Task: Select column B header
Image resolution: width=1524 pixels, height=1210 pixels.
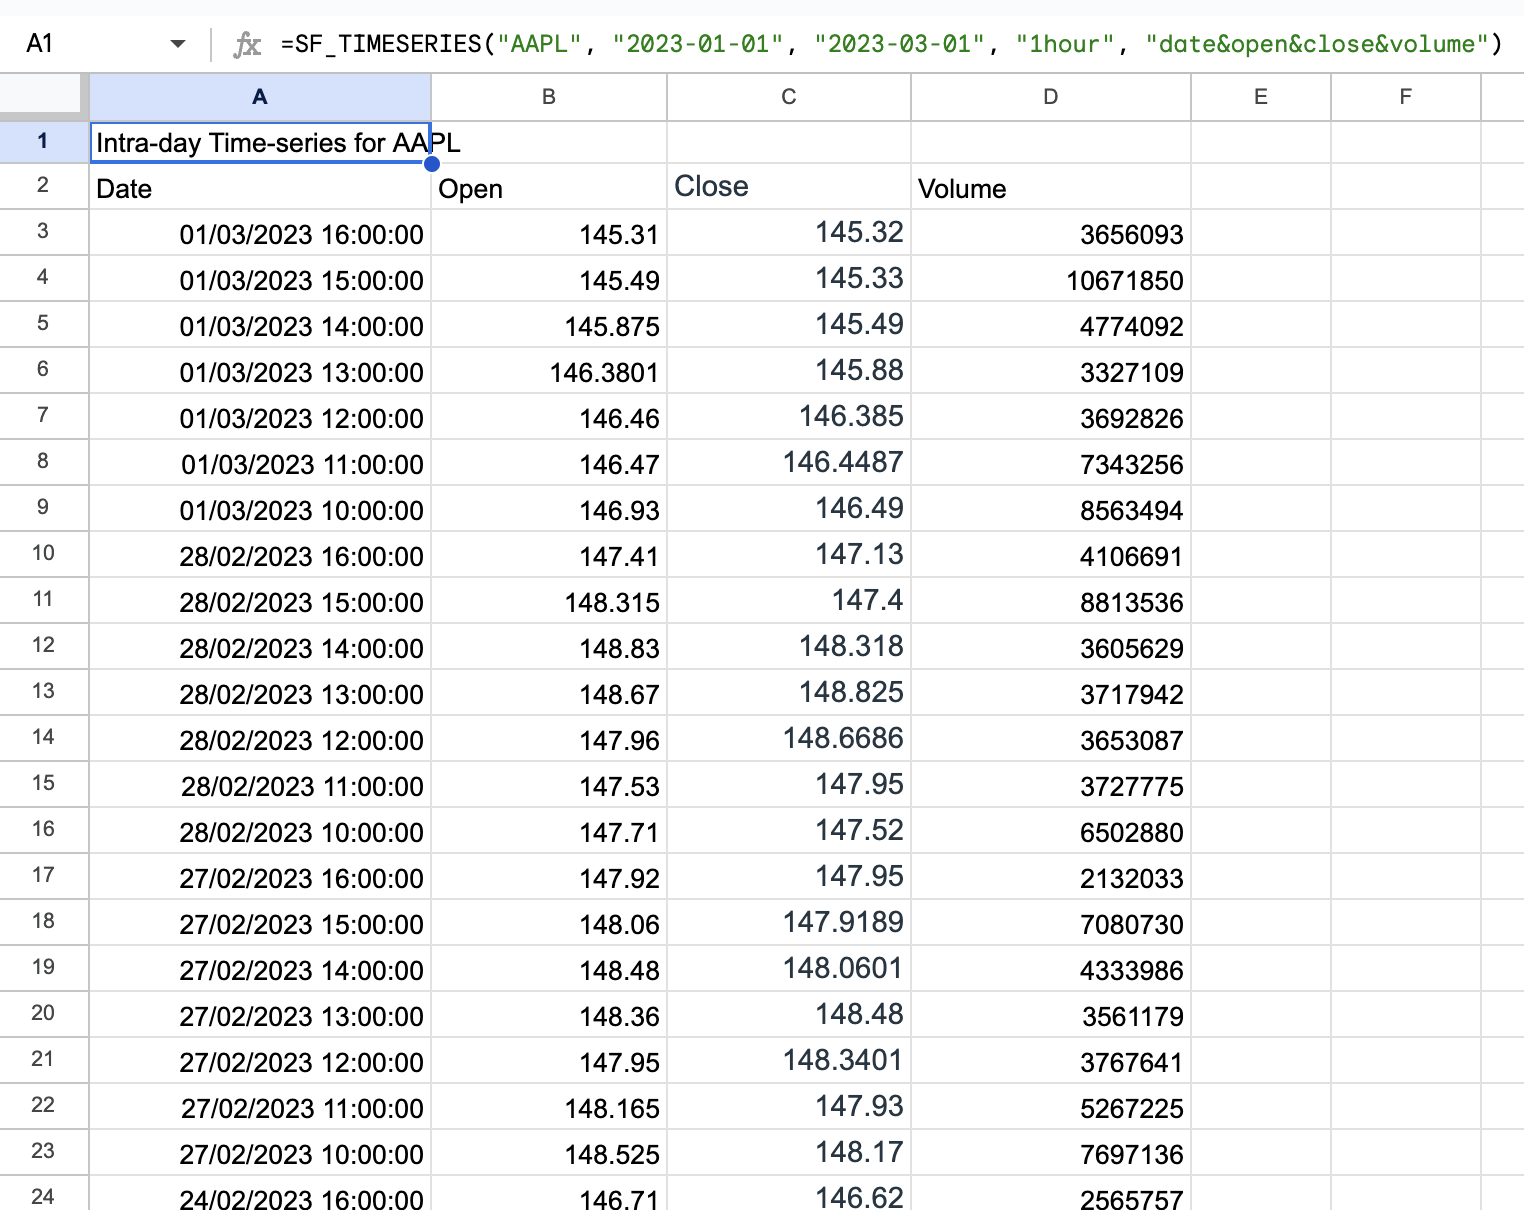Action: [549, 97]
